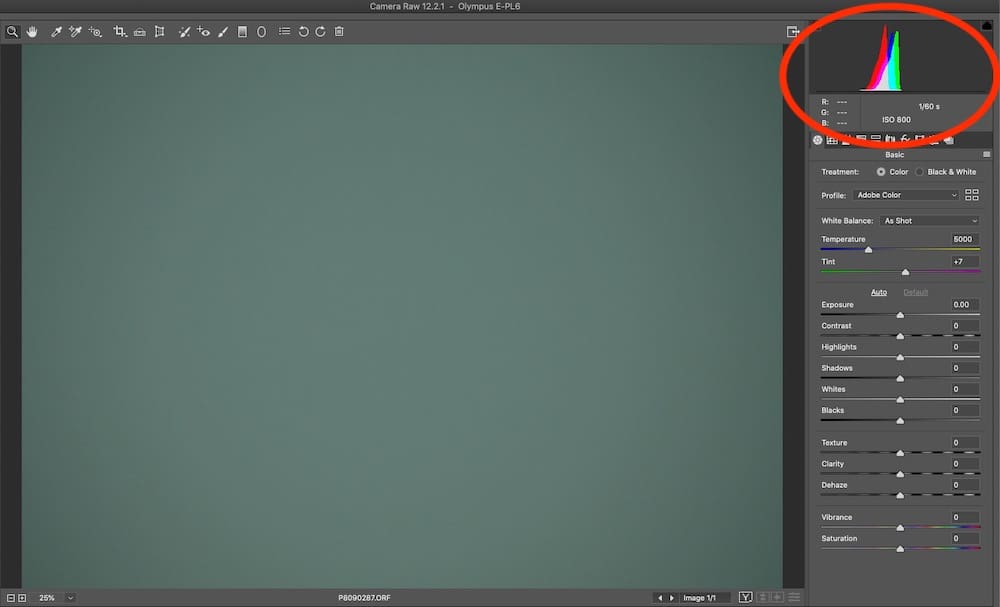The width and height of the screenshot is (1000, 607).
Task: Select the Crop tool
Action: pos(119,31)
